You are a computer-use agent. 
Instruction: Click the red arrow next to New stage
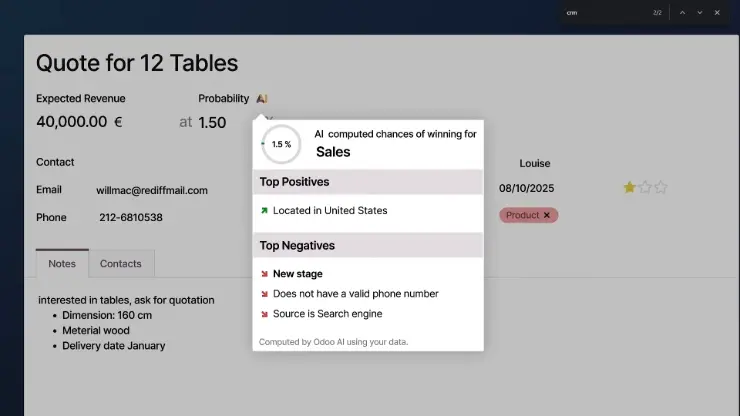(x=264, y=274)
